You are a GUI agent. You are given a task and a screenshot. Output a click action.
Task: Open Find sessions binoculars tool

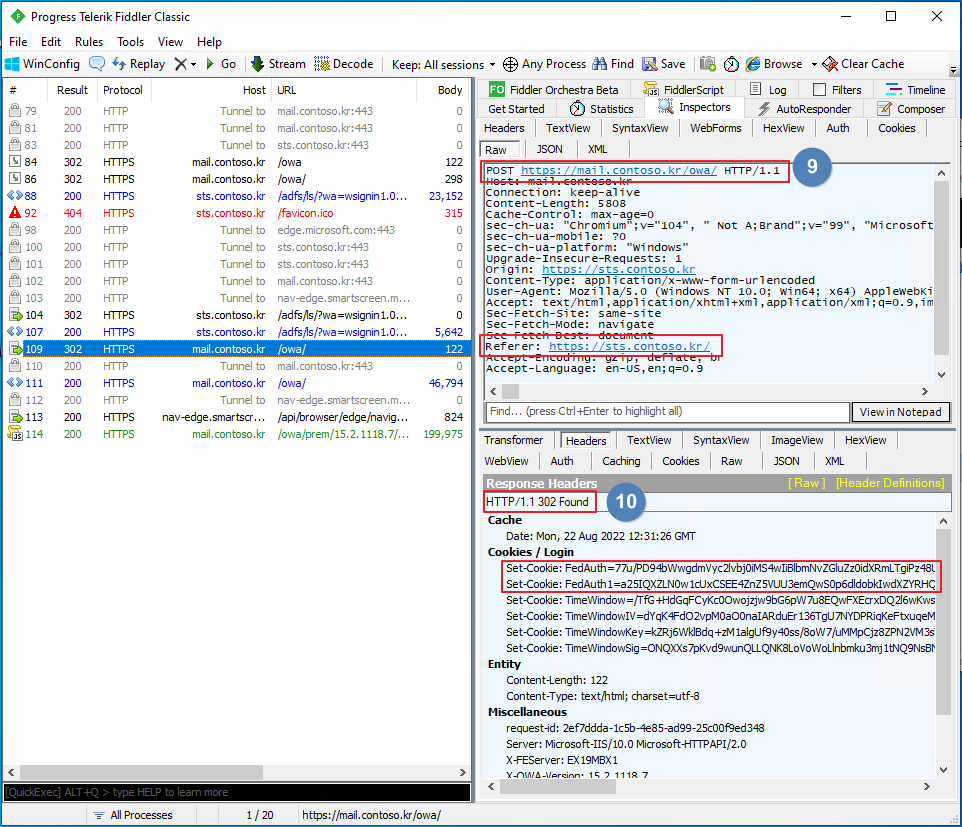pyautogui.click(x=599, y=64)
